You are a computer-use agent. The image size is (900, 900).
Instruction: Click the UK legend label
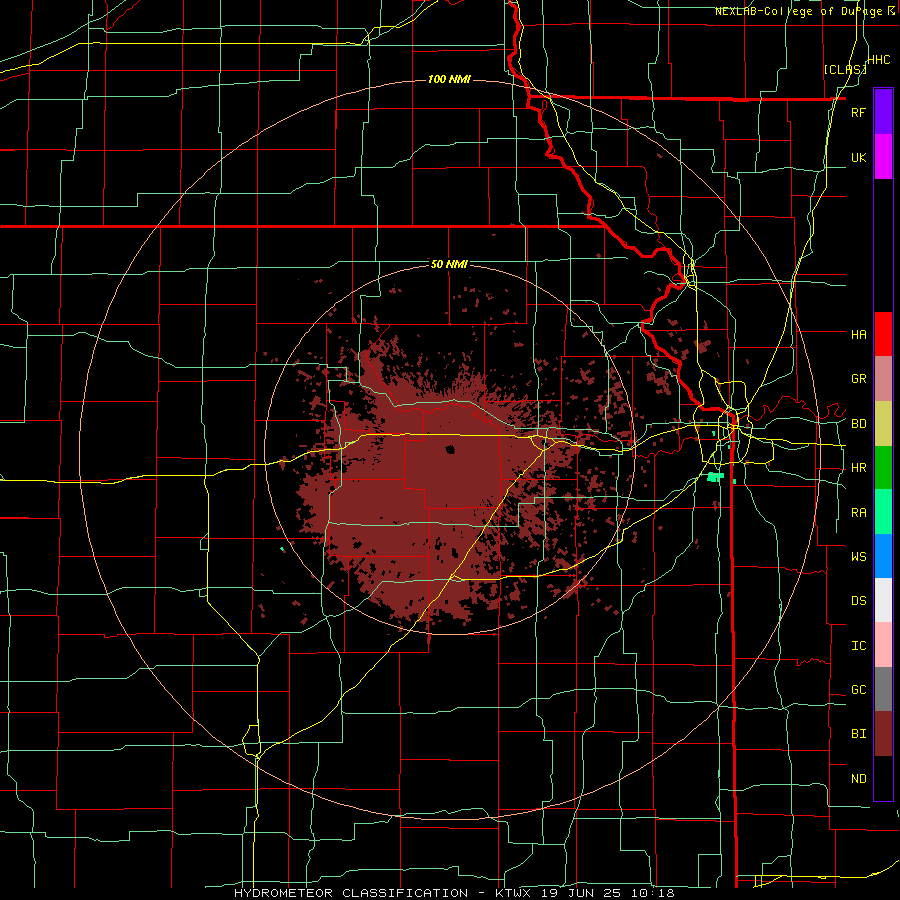tap(858, 158)
